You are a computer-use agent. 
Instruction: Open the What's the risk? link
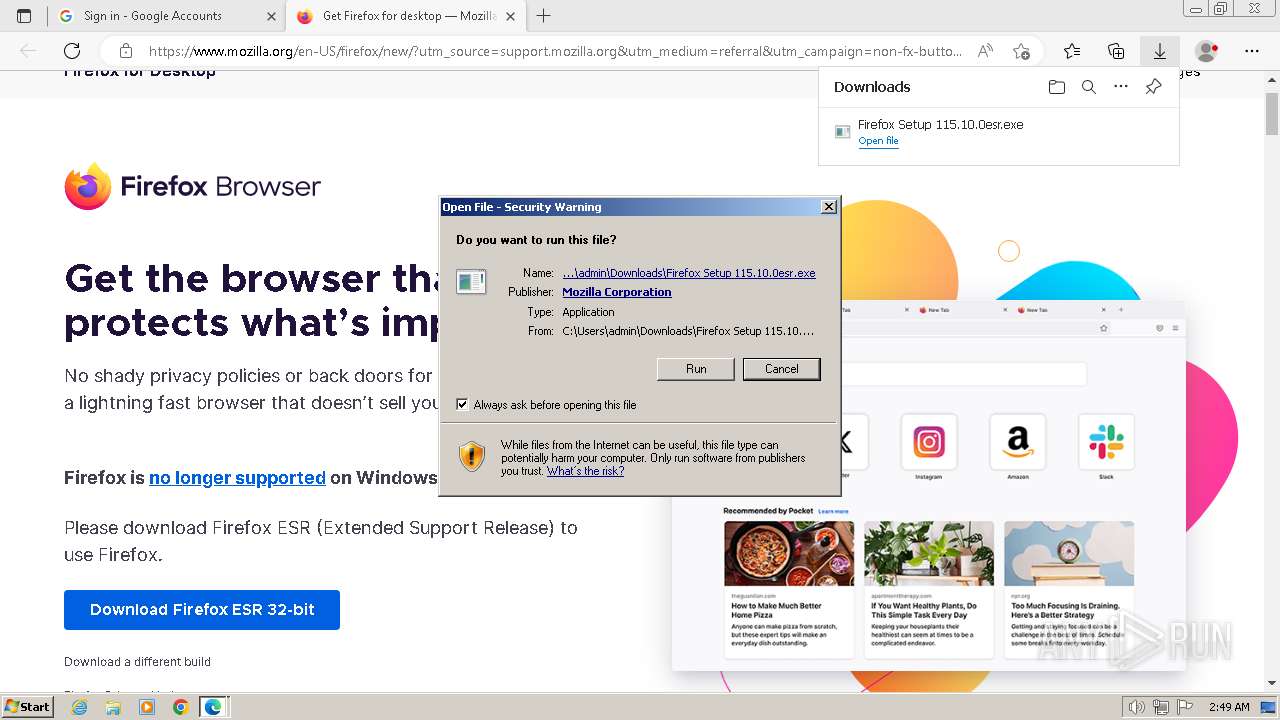[x=585, y=471]
